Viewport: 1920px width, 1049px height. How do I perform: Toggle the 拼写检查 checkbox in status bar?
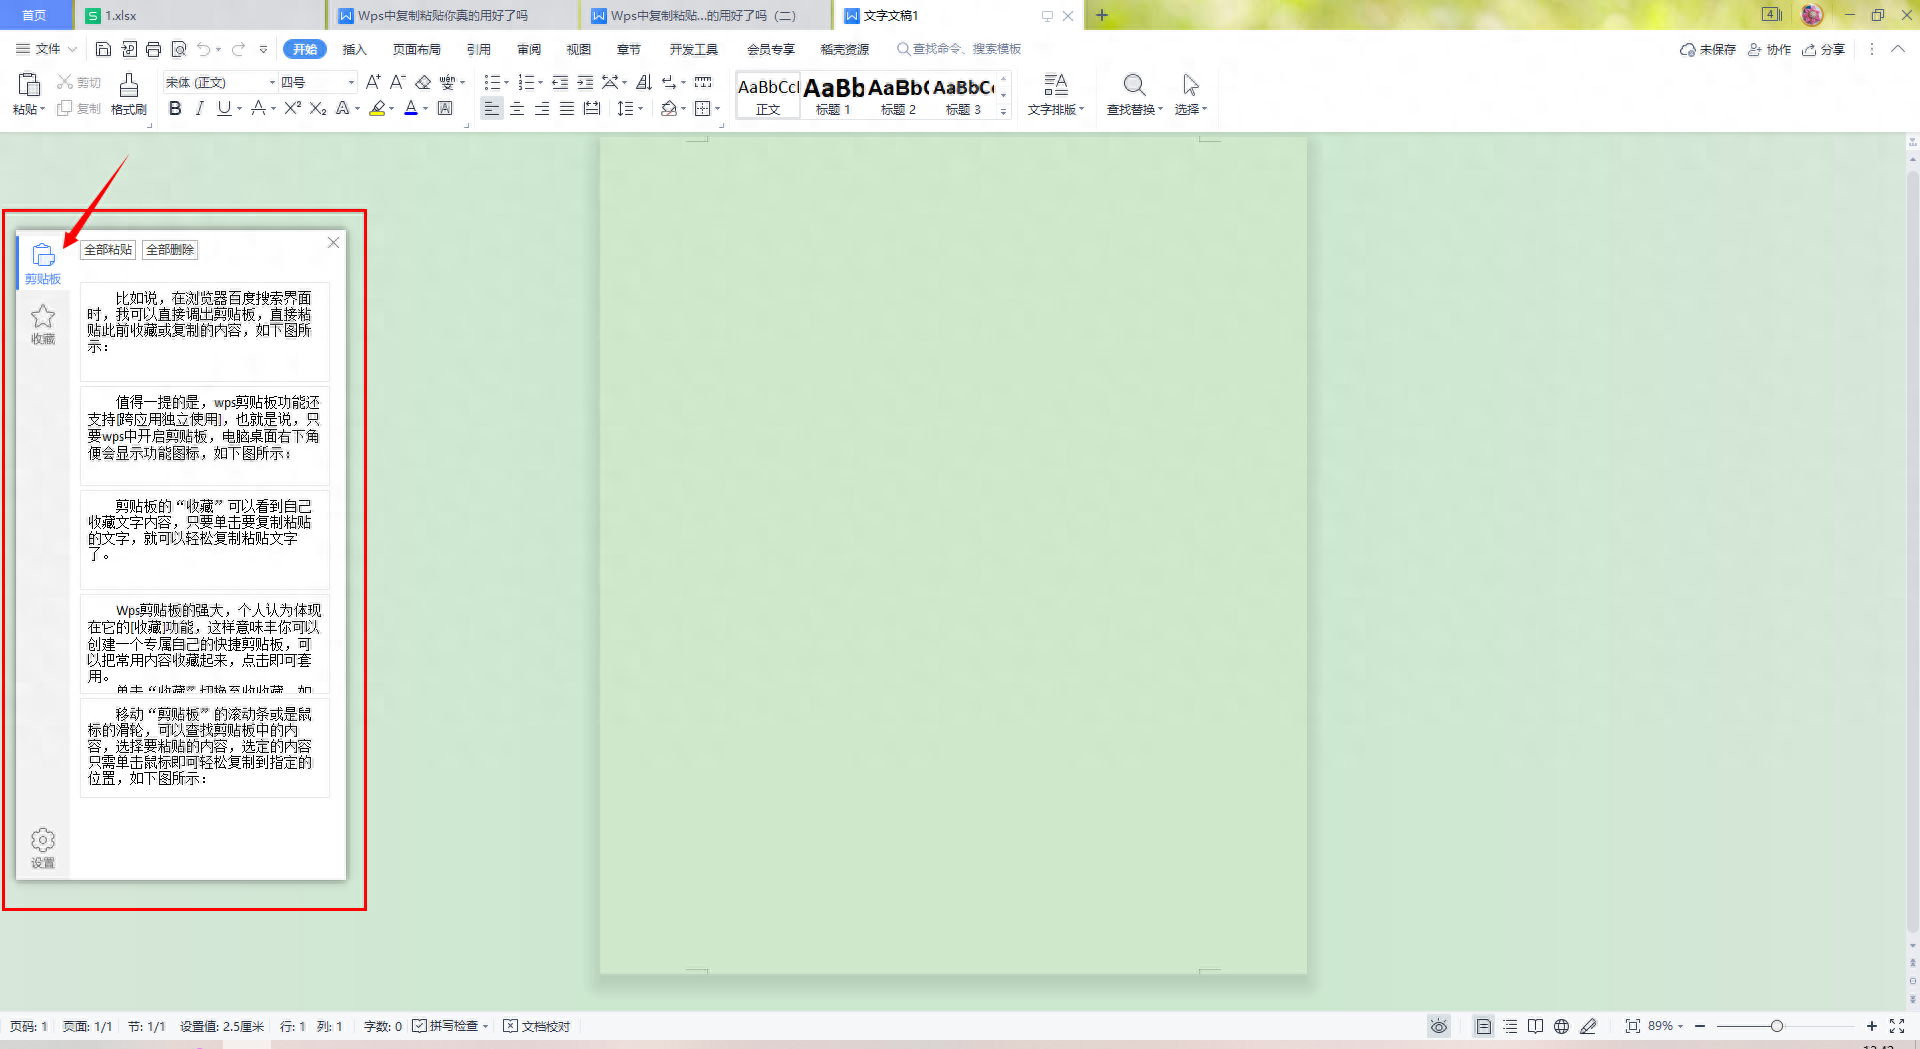tap(420, 1026)
